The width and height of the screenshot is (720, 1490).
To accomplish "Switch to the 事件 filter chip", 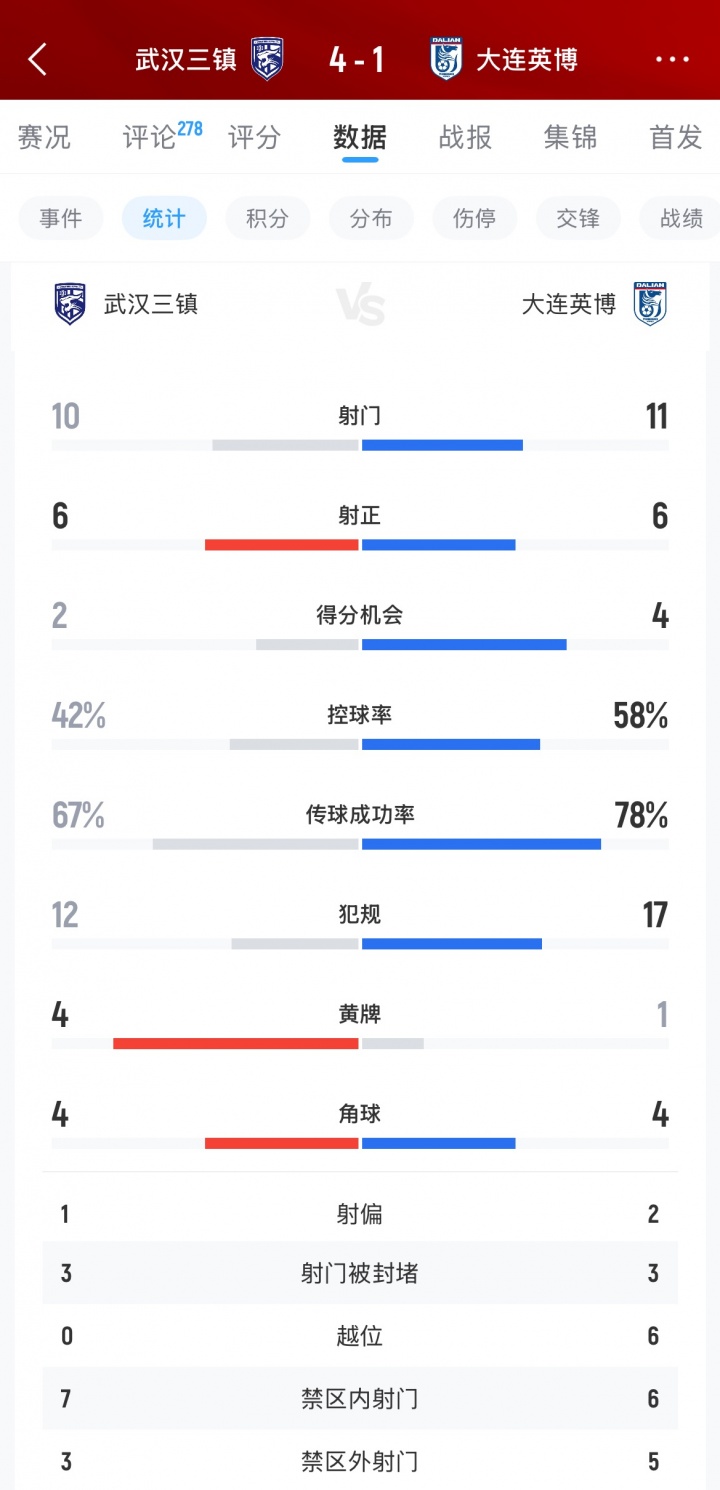I will [60, 218].
